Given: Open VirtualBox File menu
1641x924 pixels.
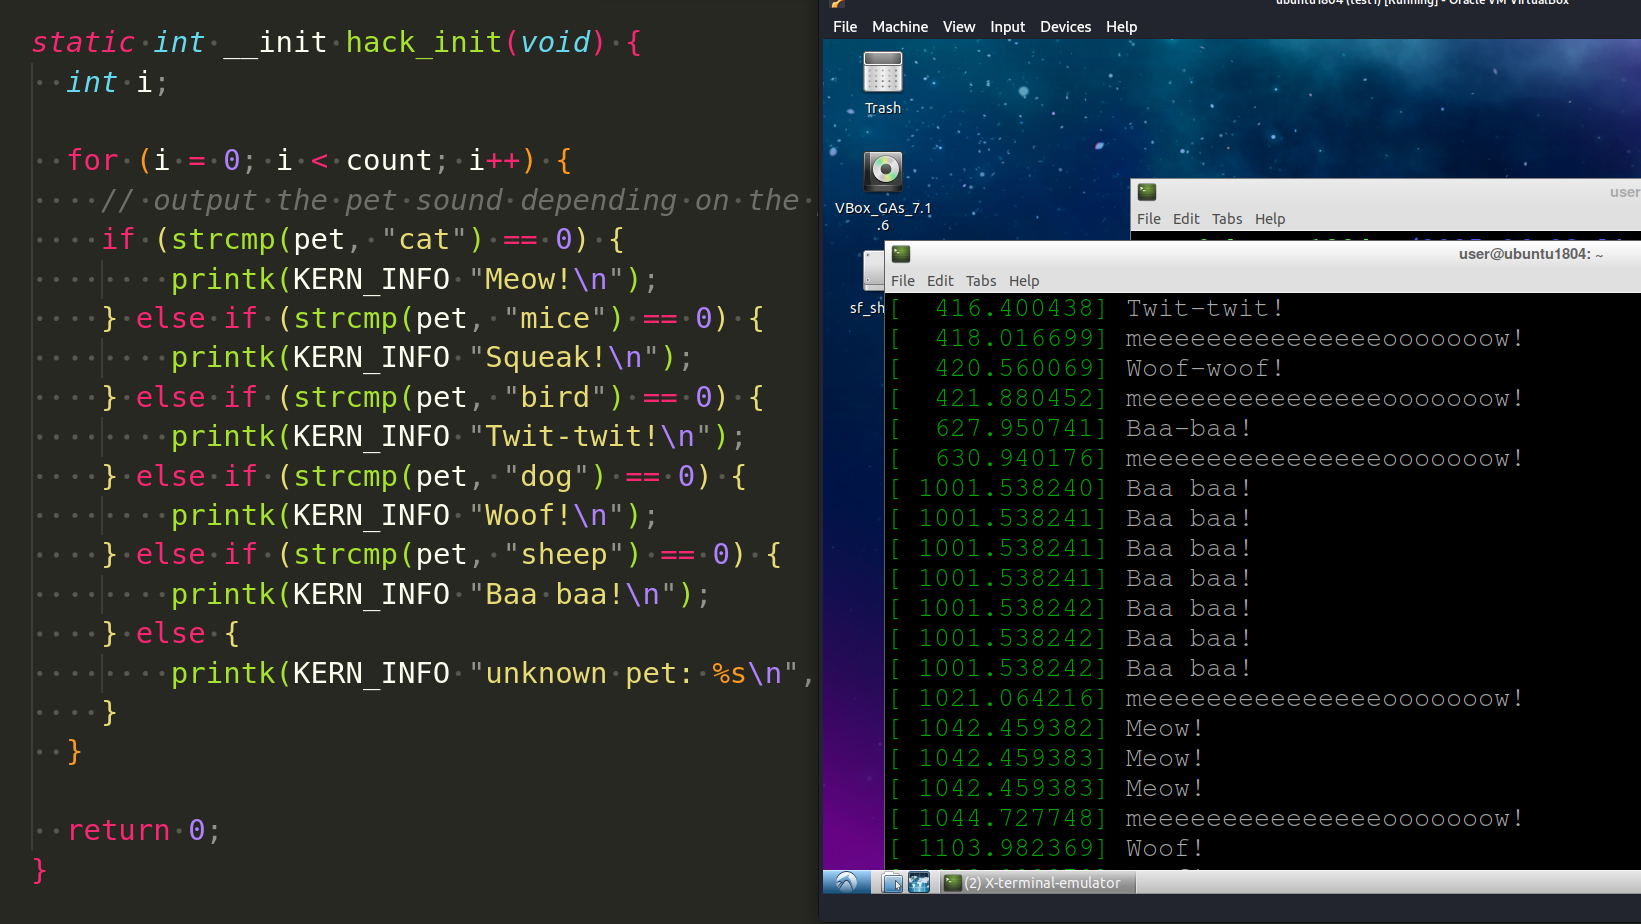Looking at the screenshot, I should 845,27.
